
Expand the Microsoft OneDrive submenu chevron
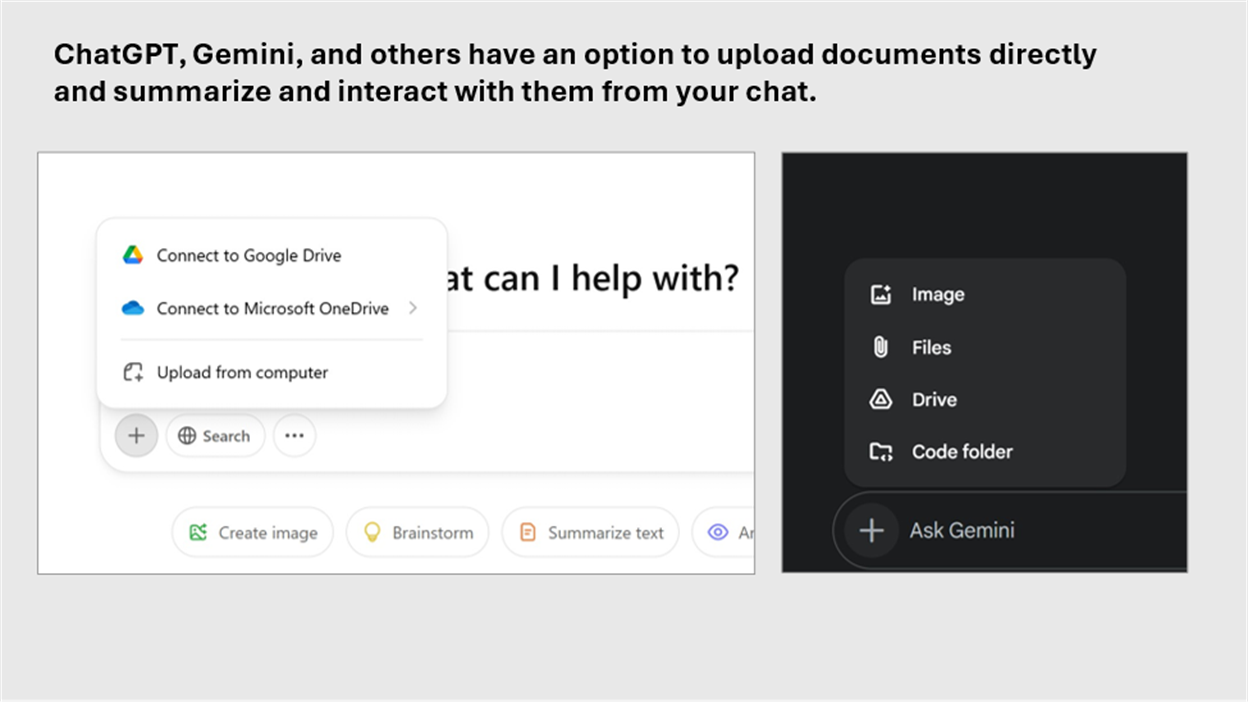[413, 308]
